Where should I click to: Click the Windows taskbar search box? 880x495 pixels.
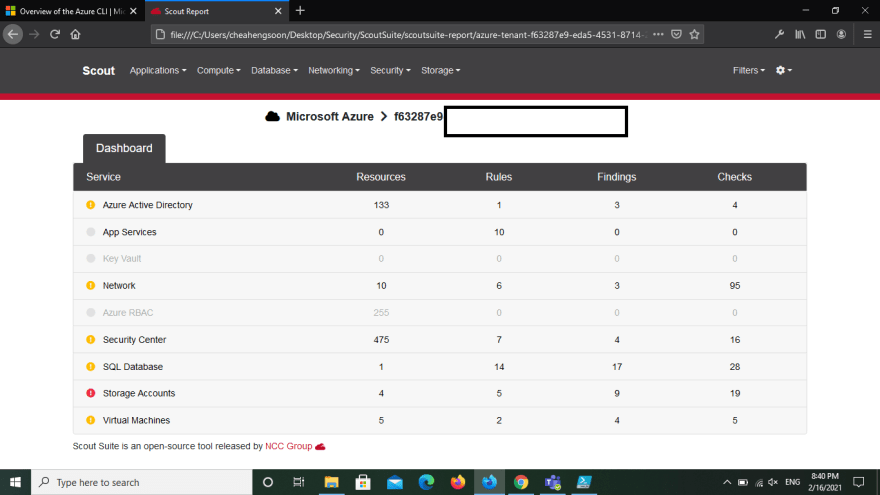[x=141, y=482]
